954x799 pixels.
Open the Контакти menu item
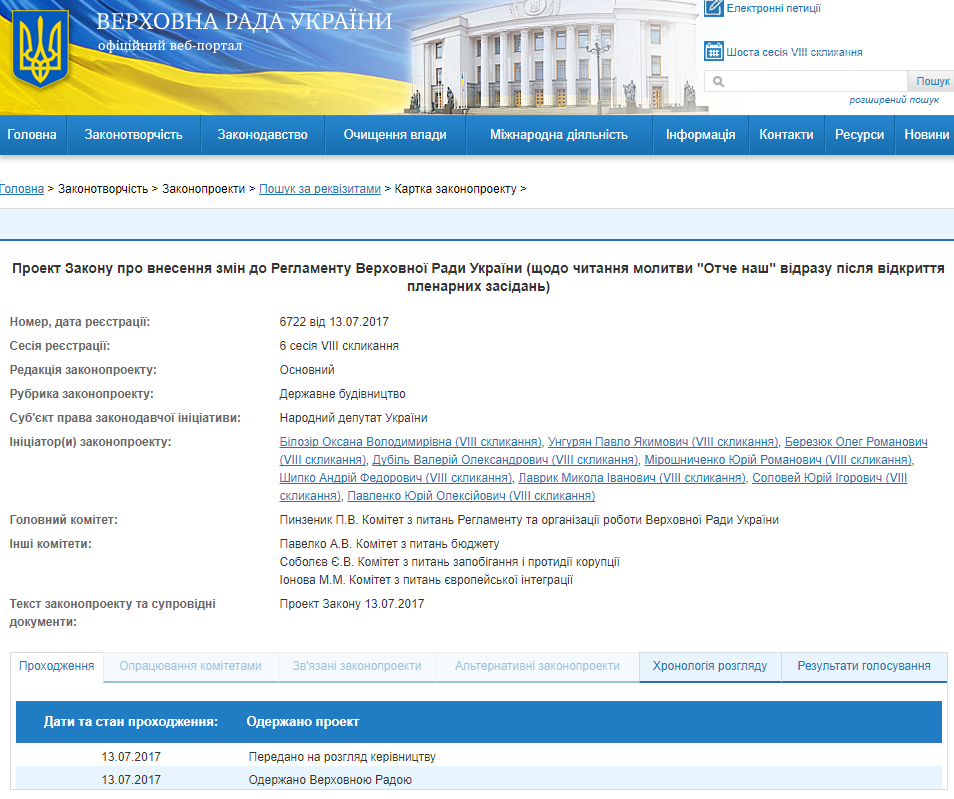click(x=786, y=134)
